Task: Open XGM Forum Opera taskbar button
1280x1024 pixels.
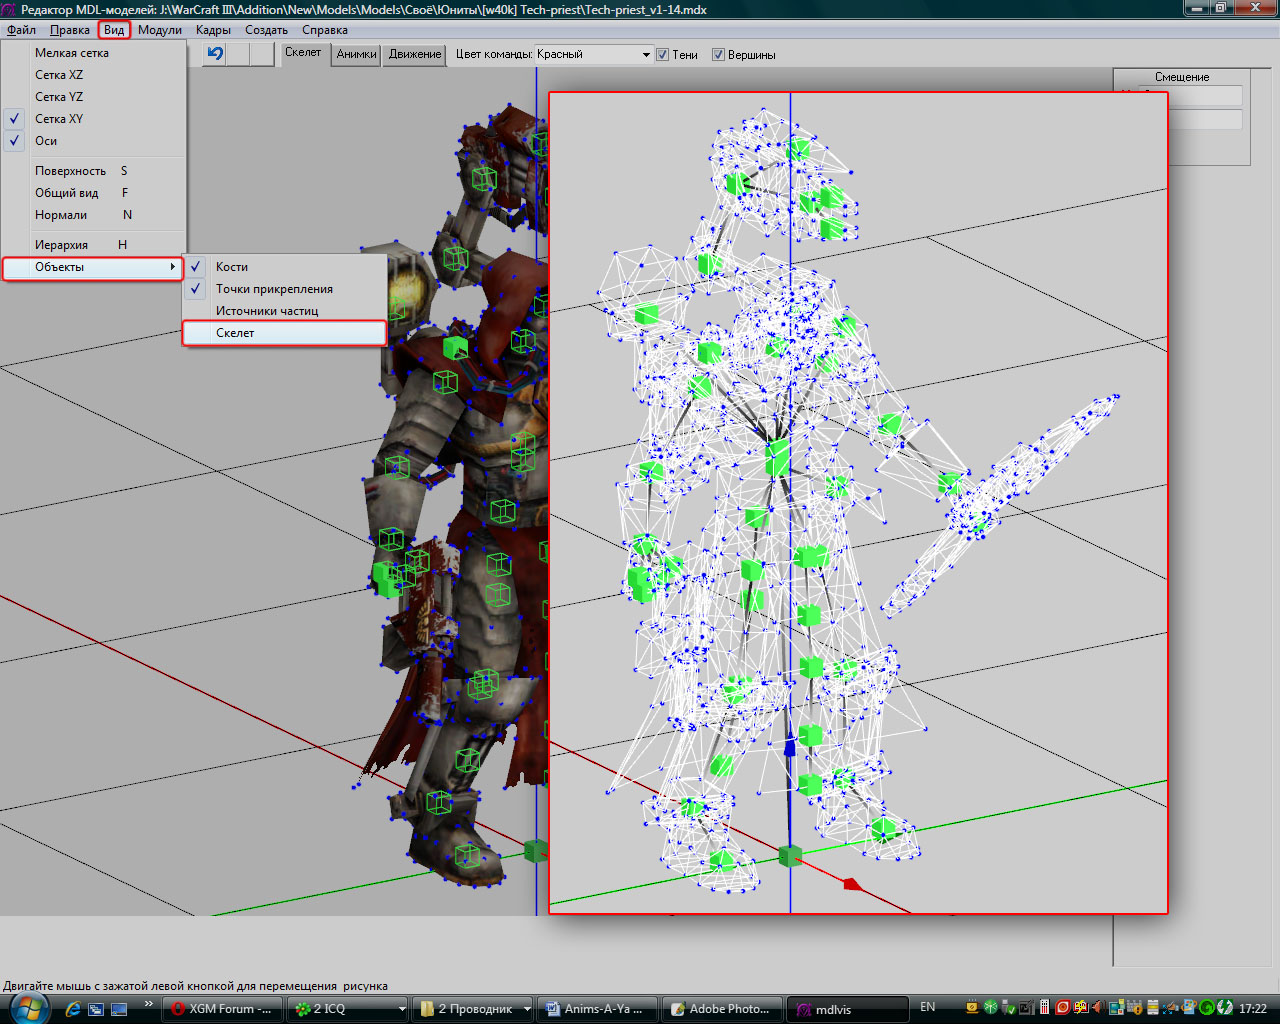Action: point(222,1009)
